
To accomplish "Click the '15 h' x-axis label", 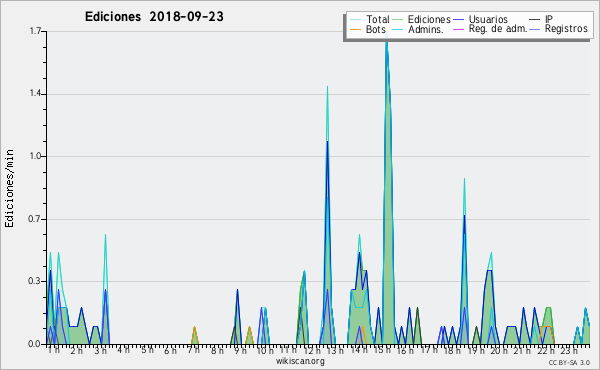I will click(x=382, y=350).
